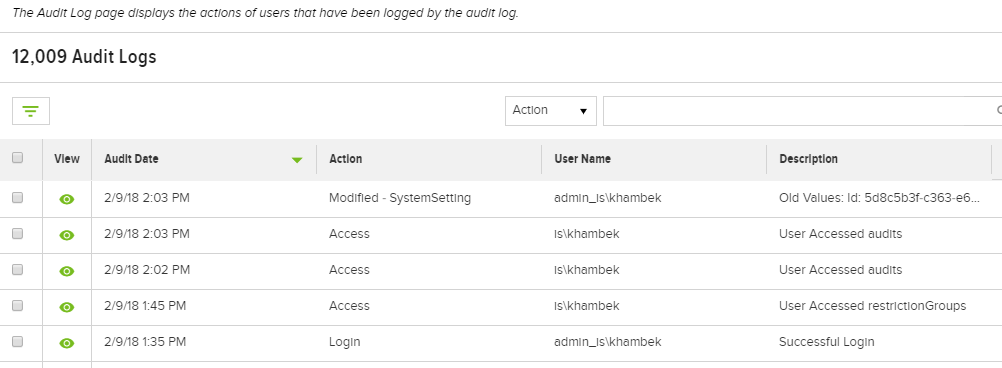Viewport: 1002px width, 368px height.
Task: Click the search icon in search box
Action: click(999, 111)
